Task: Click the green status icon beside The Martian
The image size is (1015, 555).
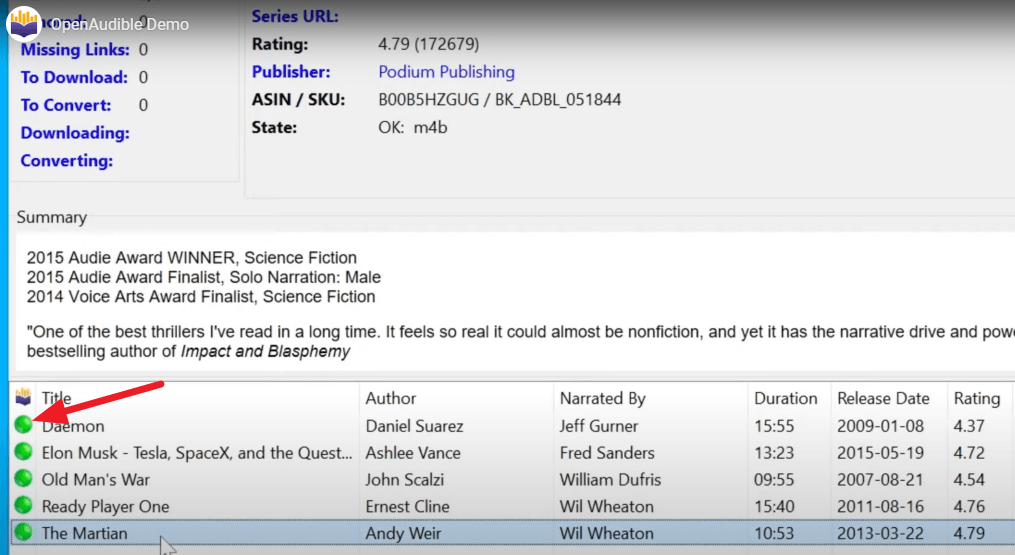Action: click(x=23, y=532)
